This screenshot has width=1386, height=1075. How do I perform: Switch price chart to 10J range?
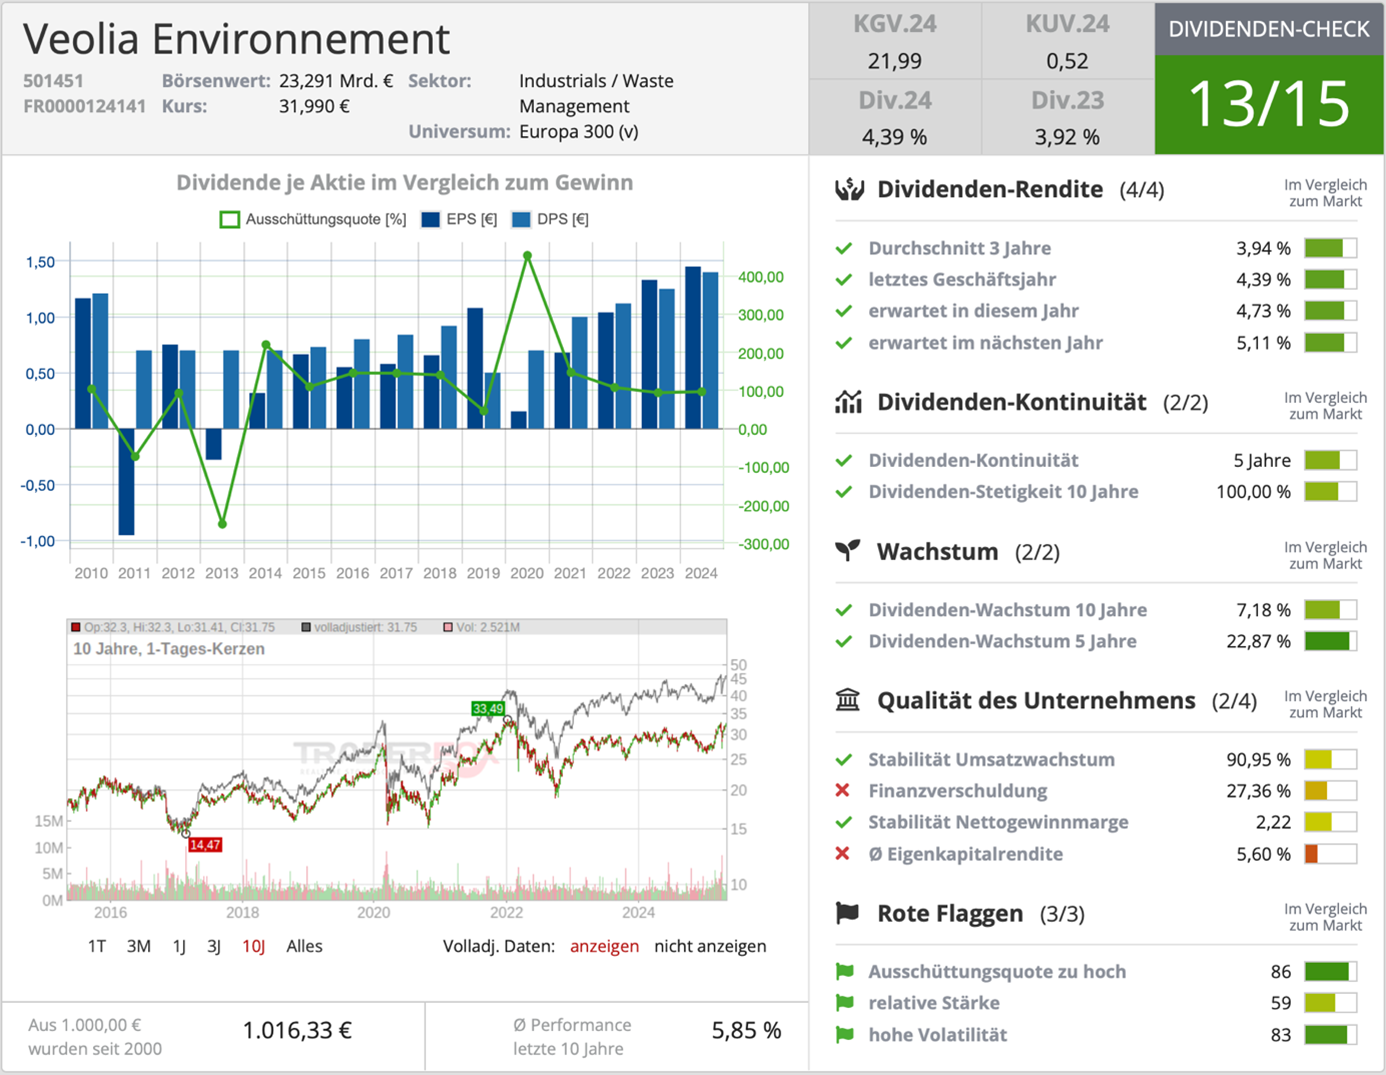pyautogui.click(x=254, y=946)
